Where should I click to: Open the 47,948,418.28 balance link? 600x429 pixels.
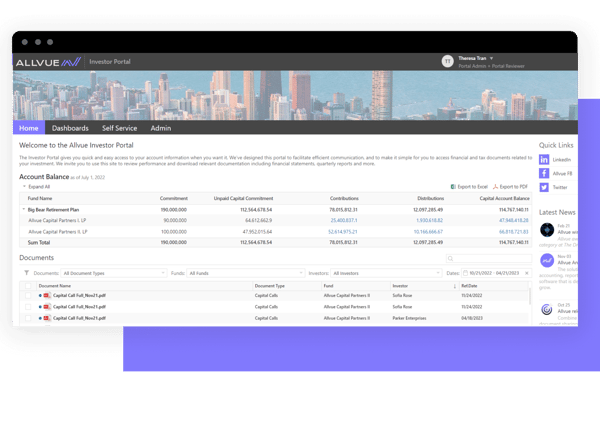(514, 220)
